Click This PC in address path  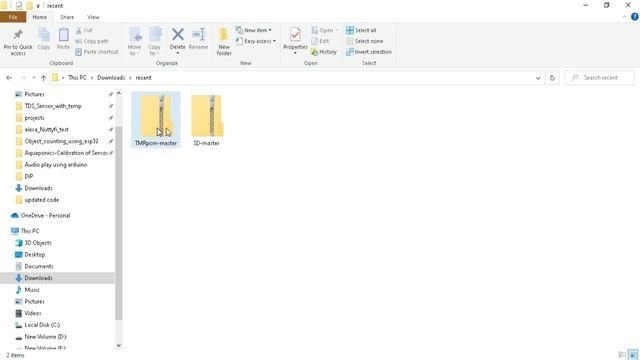[77, 78]
